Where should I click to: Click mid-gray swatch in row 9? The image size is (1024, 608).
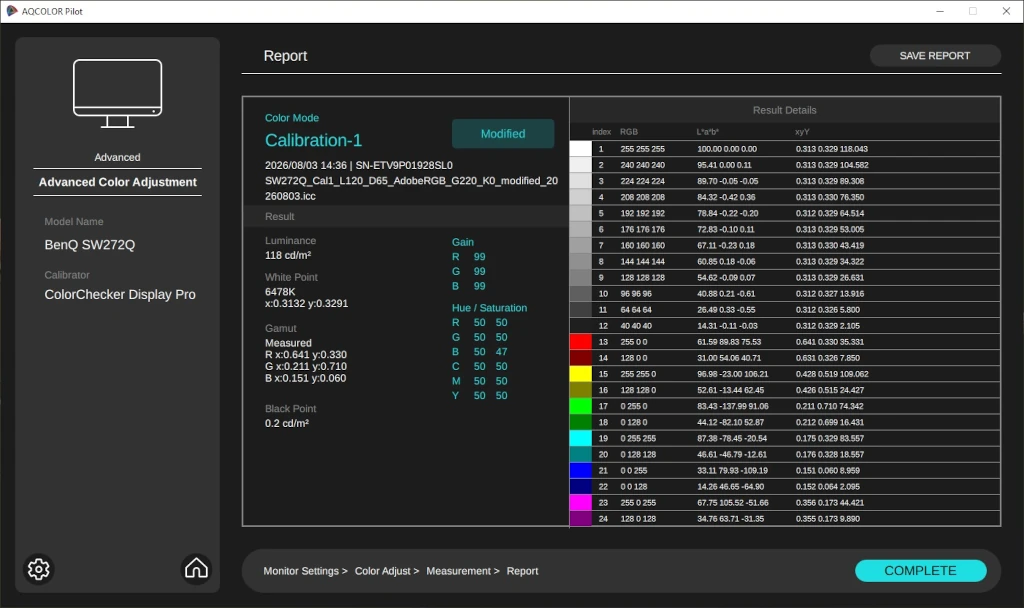click(581, 278)
